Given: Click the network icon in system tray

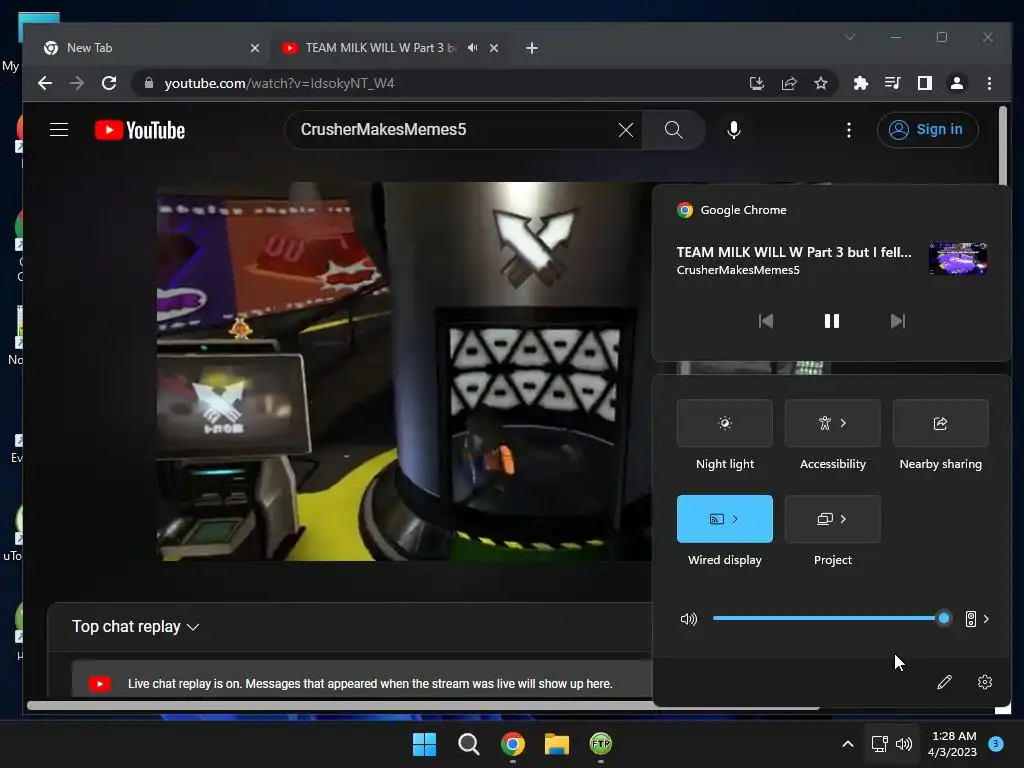Looking at the screenshot, I should tap(880, 744).
